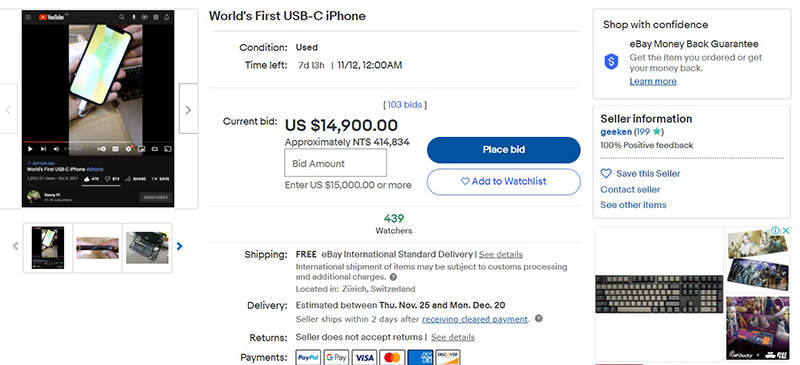The width and height of the screenshot is (800, 365).
Task: Click the thumbnail carousel previous arrow
Action: click(15, 247)
